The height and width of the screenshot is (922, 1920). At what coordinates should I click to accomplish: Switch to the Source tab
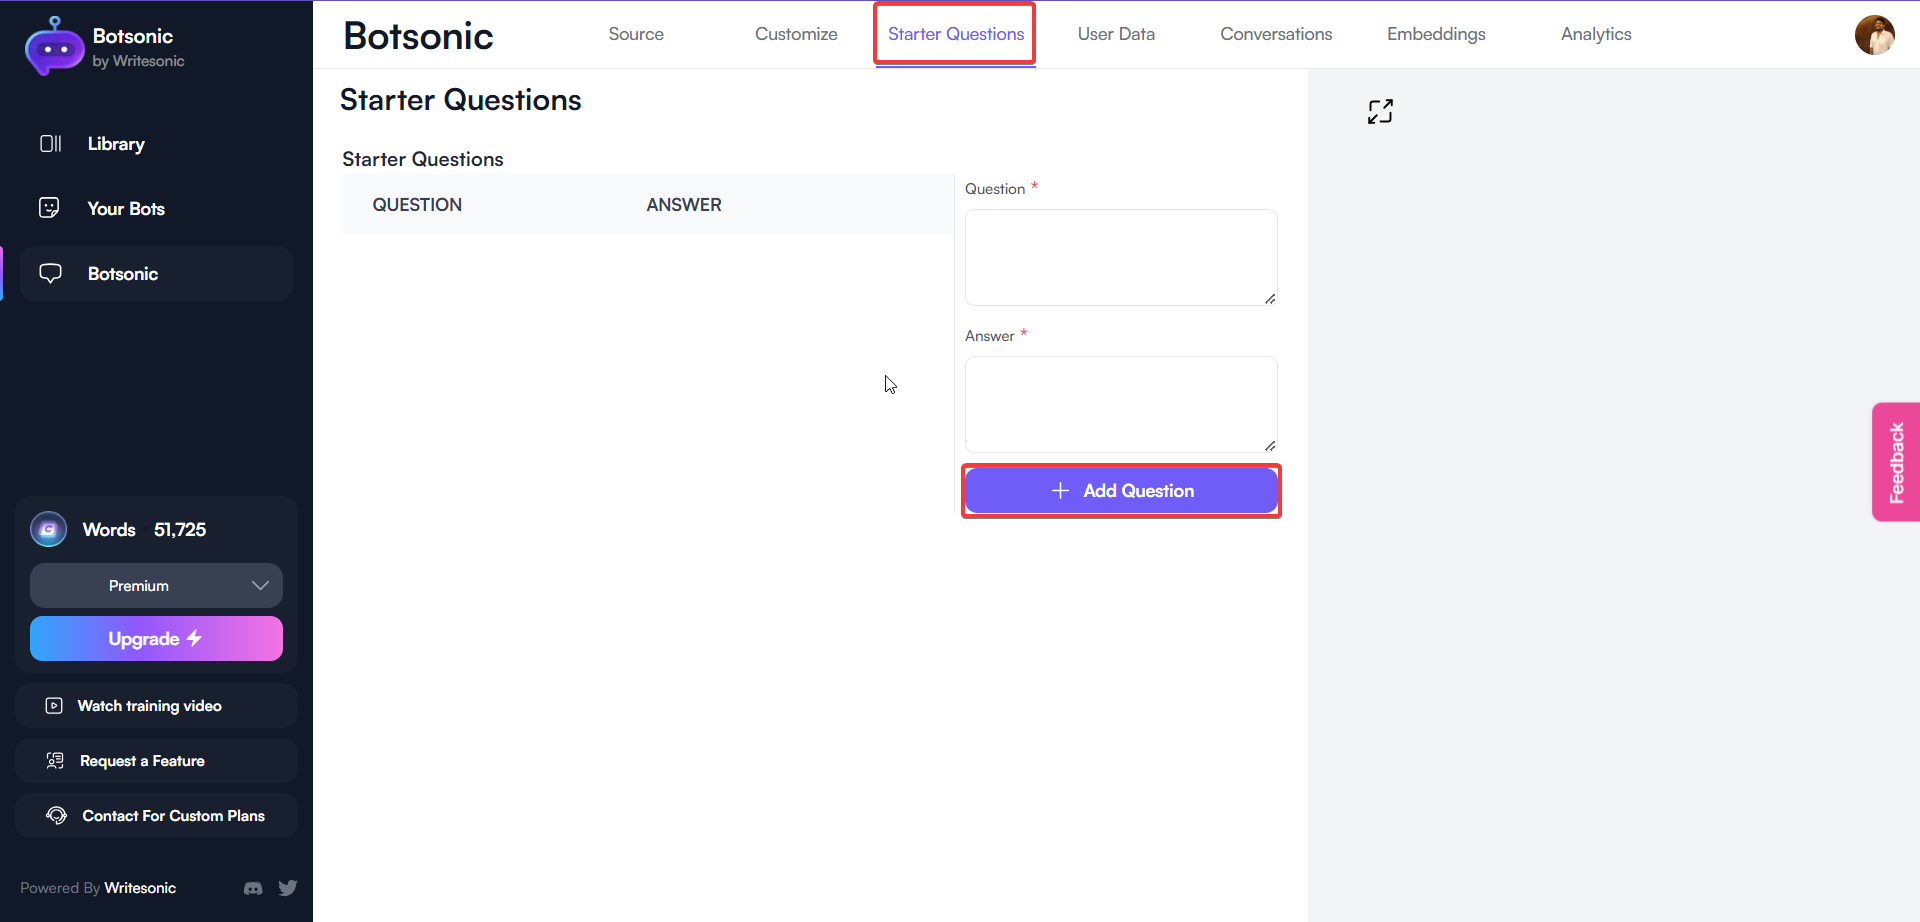point(635,33)
